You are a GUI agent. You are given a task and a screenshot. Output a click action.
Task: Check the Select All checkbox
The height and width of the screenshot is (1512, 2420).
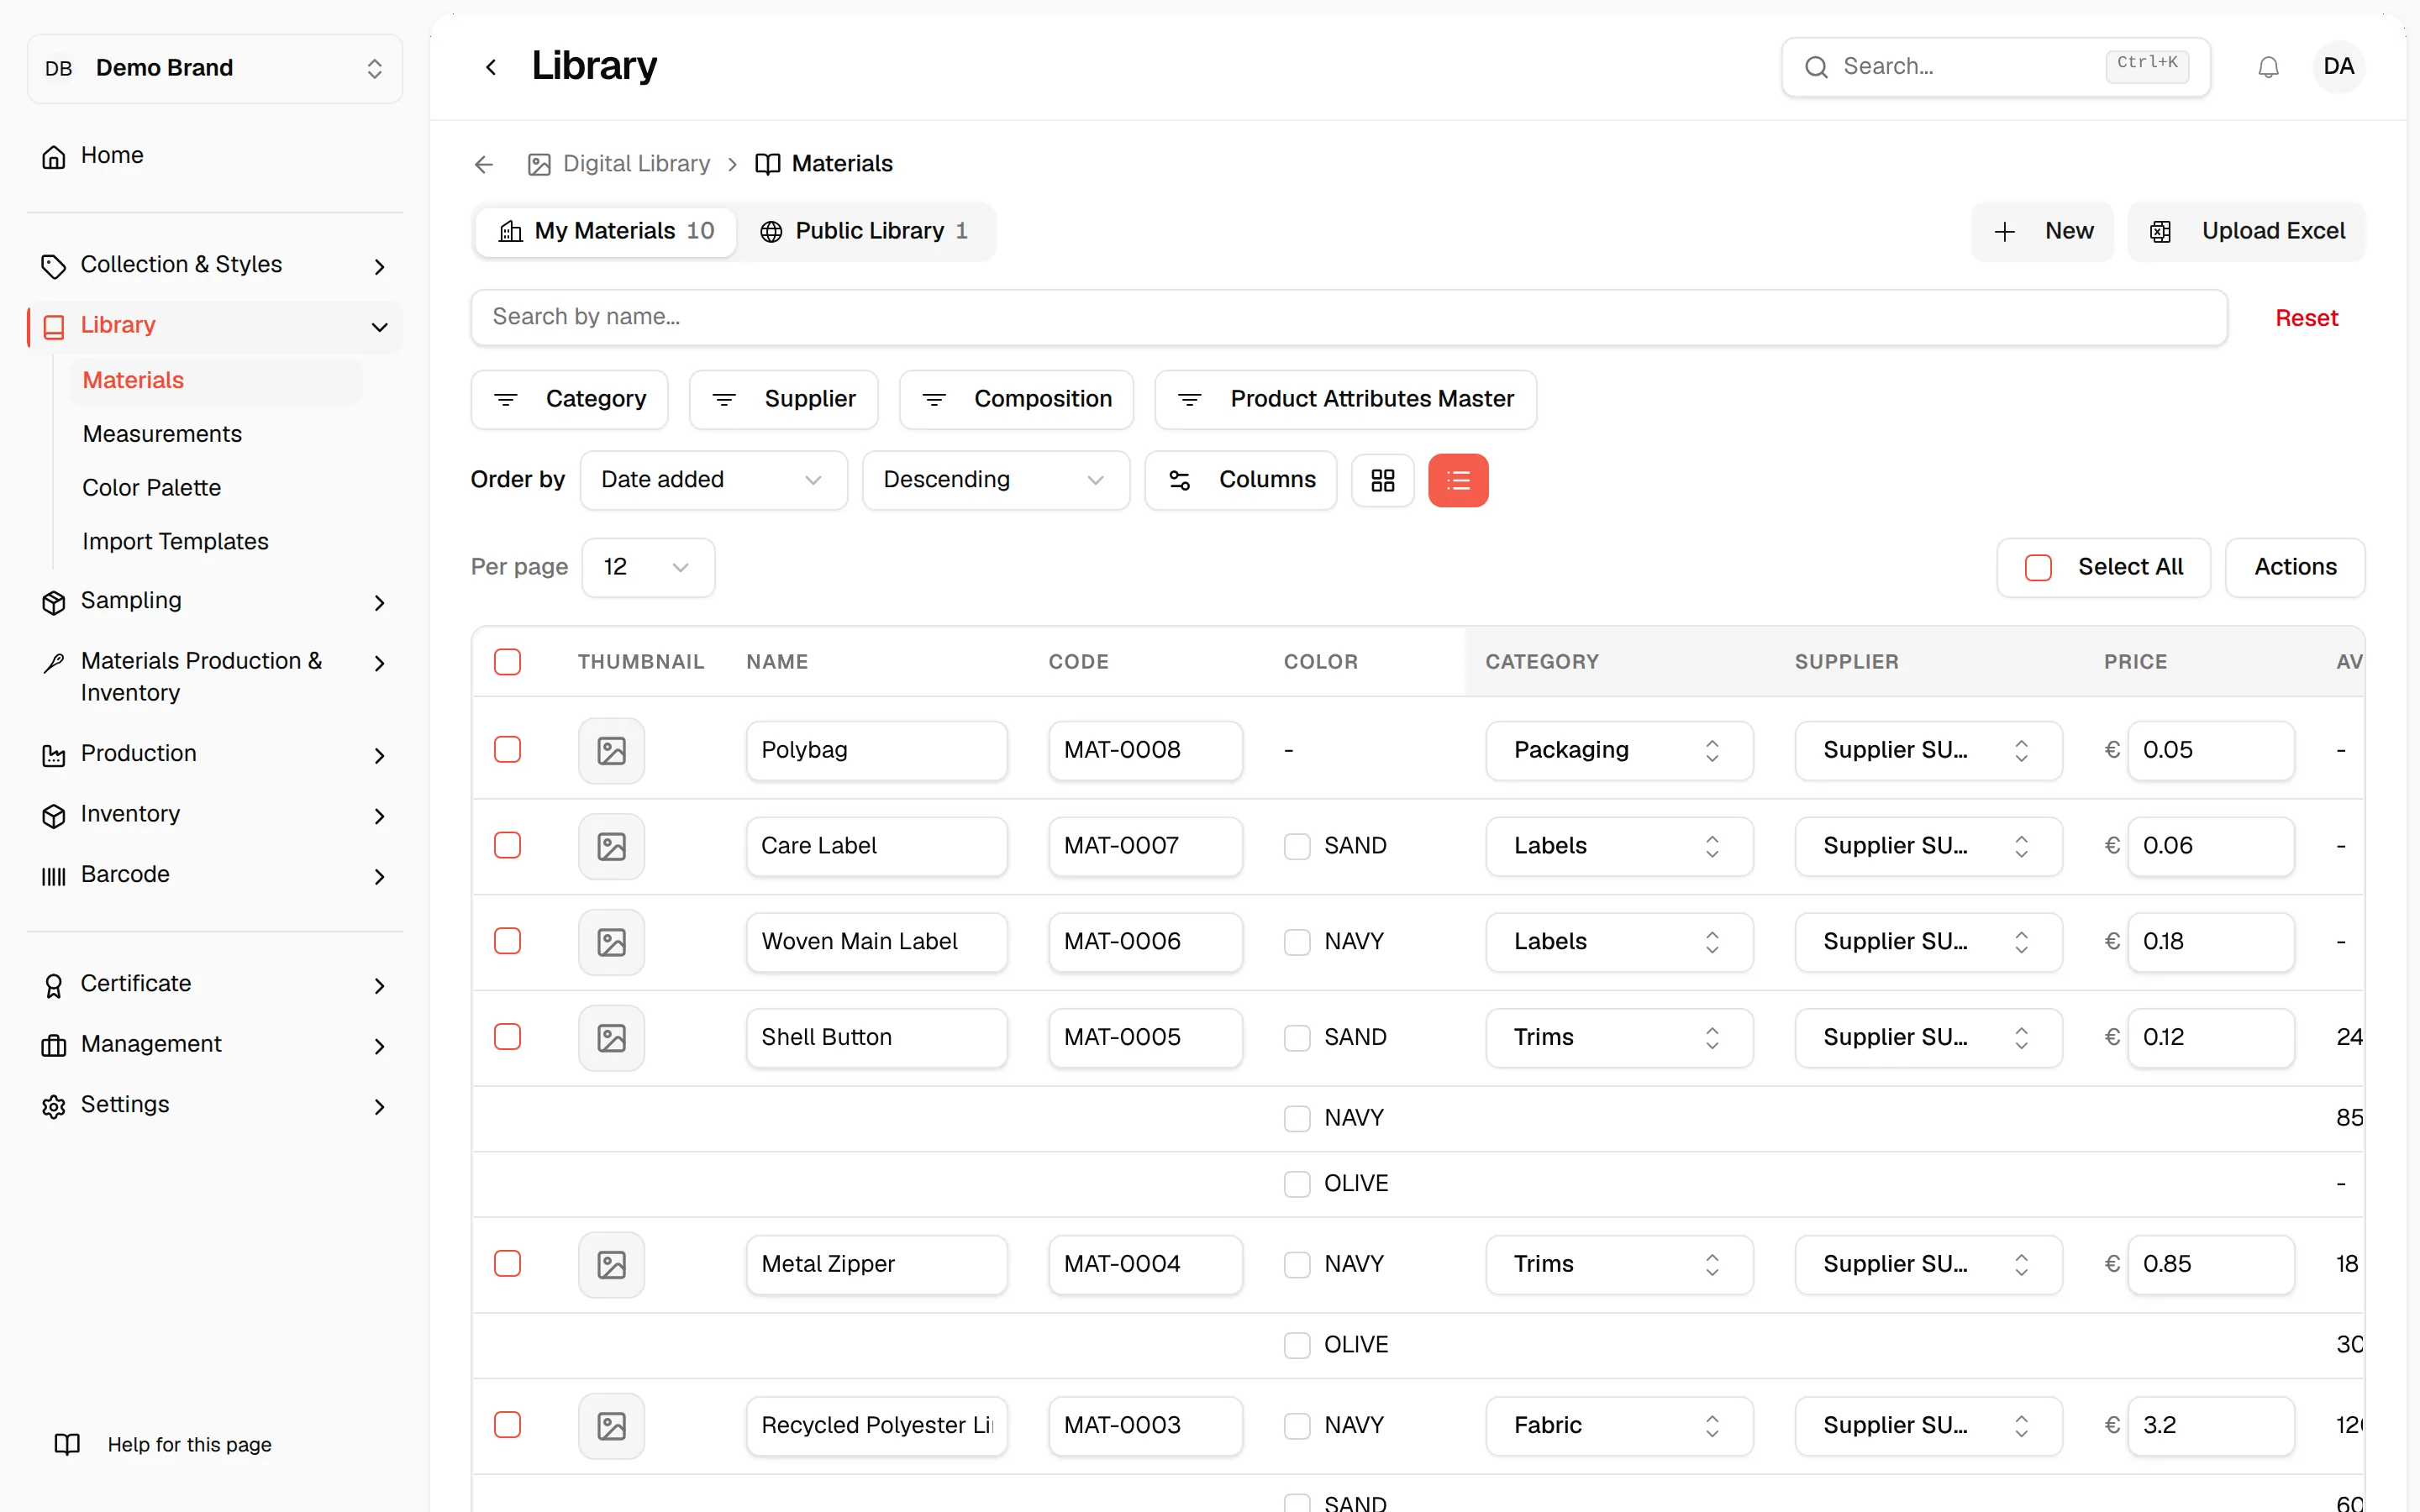[2037, 567]
